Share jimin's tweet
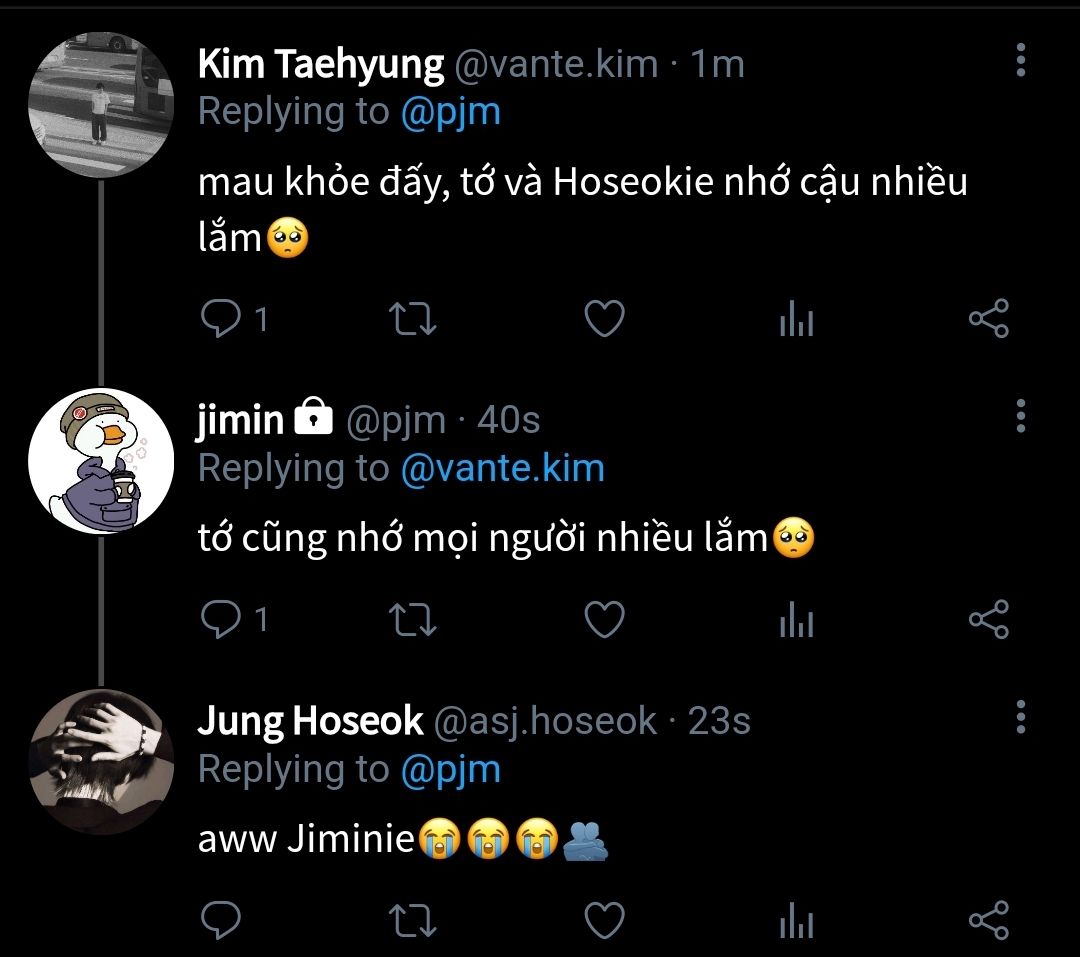The image size is (1080, 957). pyautogui.click(x=989, y=620)
